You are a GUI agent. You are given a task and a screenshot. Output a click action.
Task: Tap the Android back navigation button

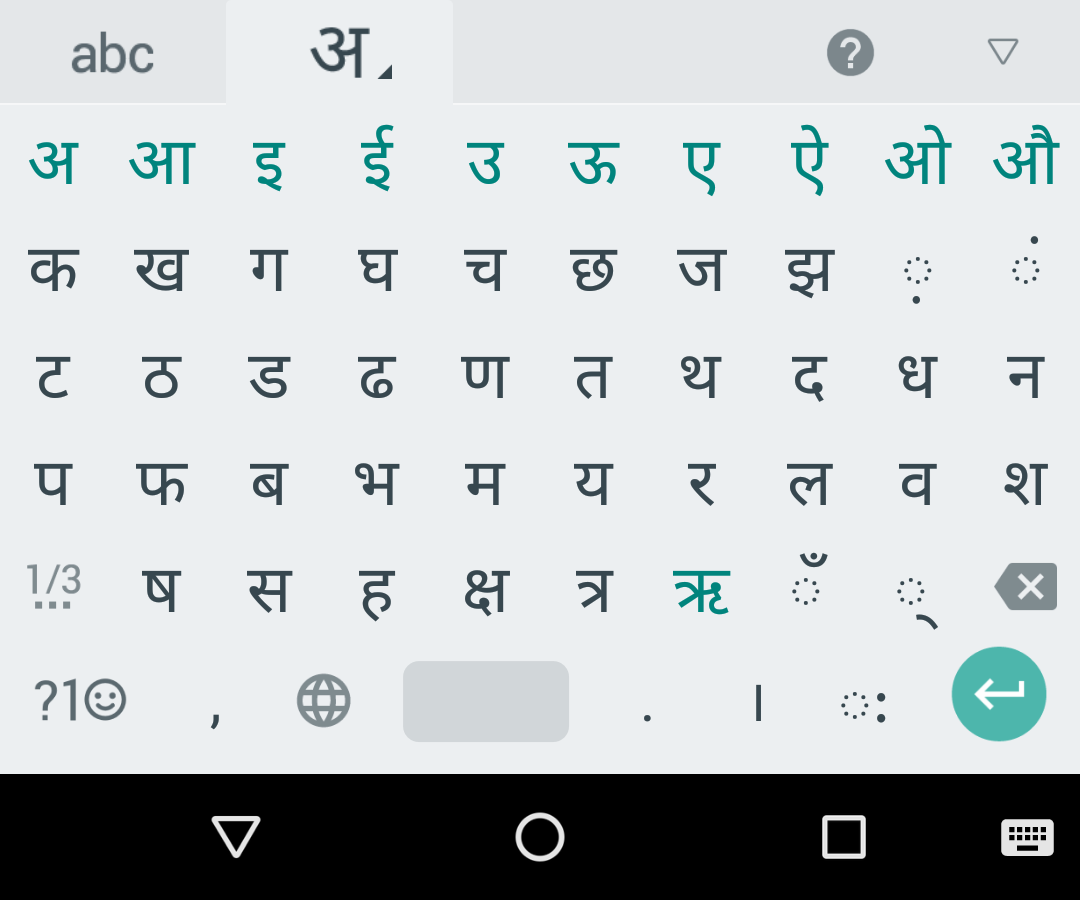236,836
